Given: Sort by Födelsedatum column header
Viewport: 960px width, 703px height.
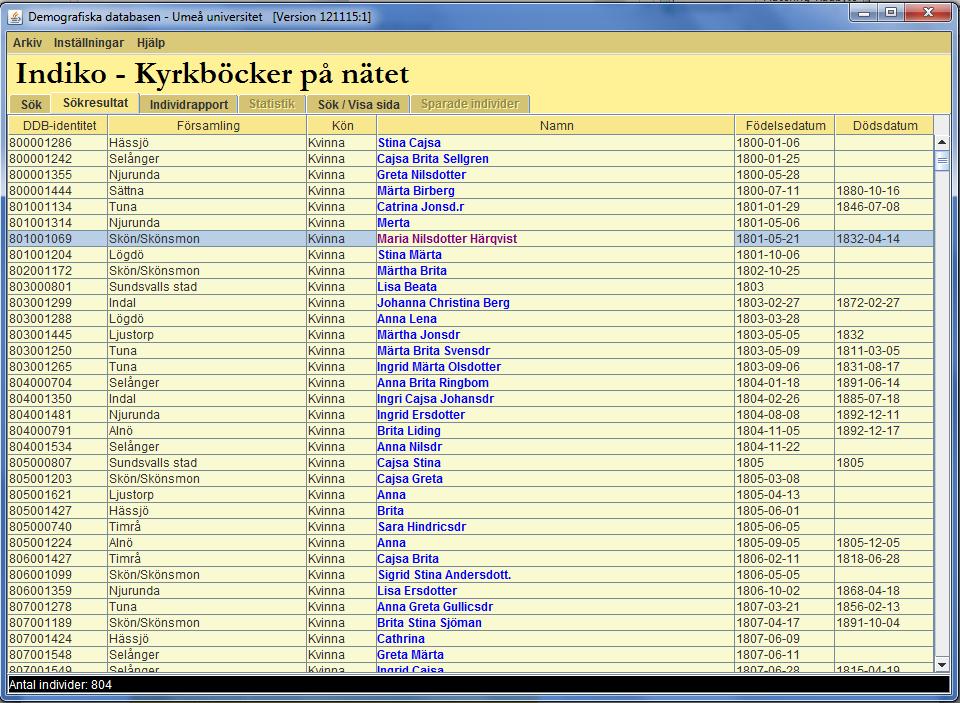Looking at the screenshot, I should point(786,126).
